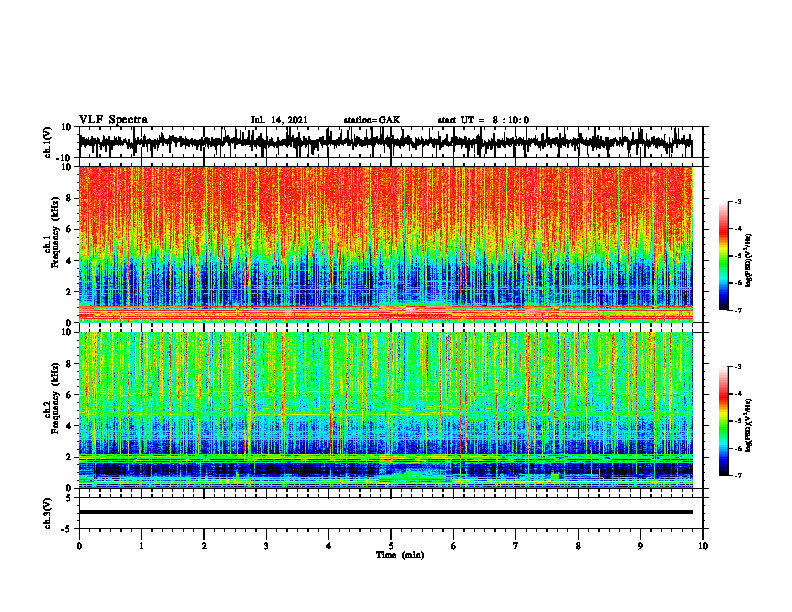792x612 pixels.
Task: Click the flat black ch.3 voltage trace
Action: coord(385,512)
